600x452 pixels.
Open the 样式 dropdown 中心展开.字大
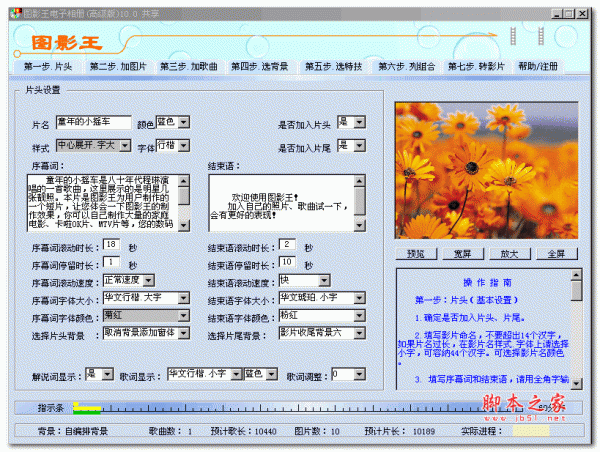[x=125, y=145]
